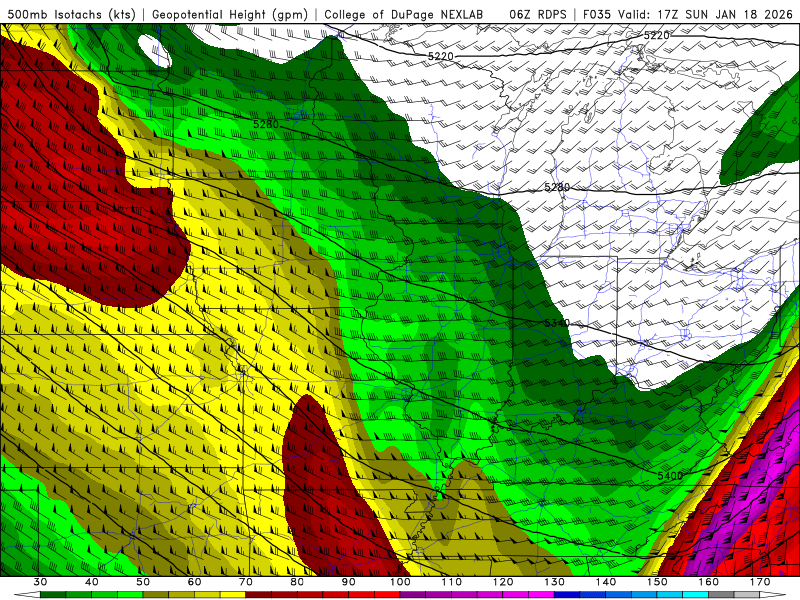Image resolution: width=800 pixels, height=600 pixels.
Task: Click the color bar label 80
Action: tap(297, 582)
